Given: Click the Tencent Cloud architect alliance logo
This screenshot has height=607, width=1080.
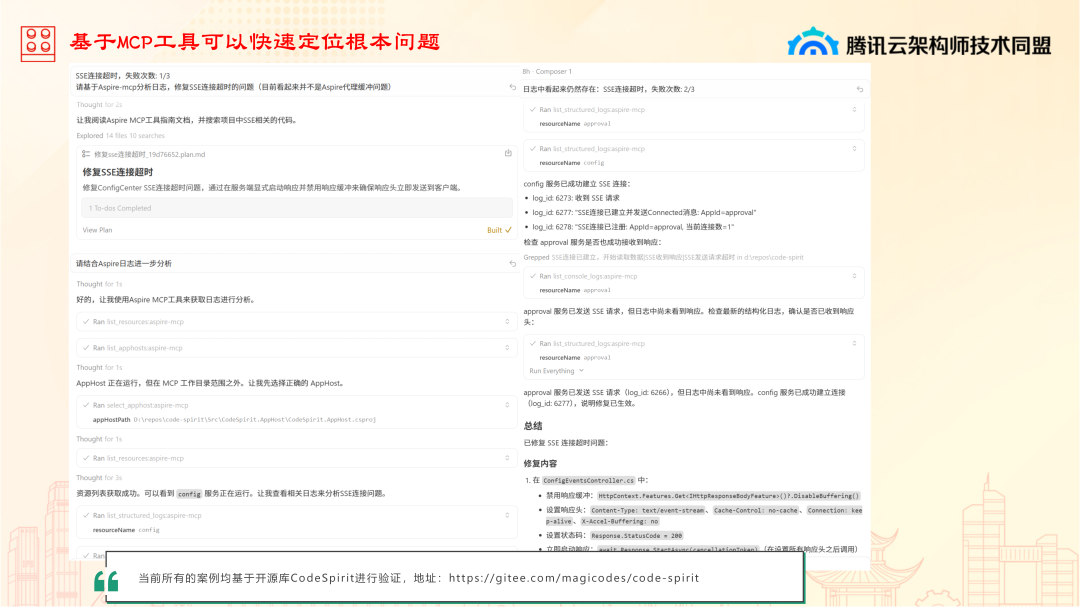Looking at the screenshot, I should (x=920, y=44).
